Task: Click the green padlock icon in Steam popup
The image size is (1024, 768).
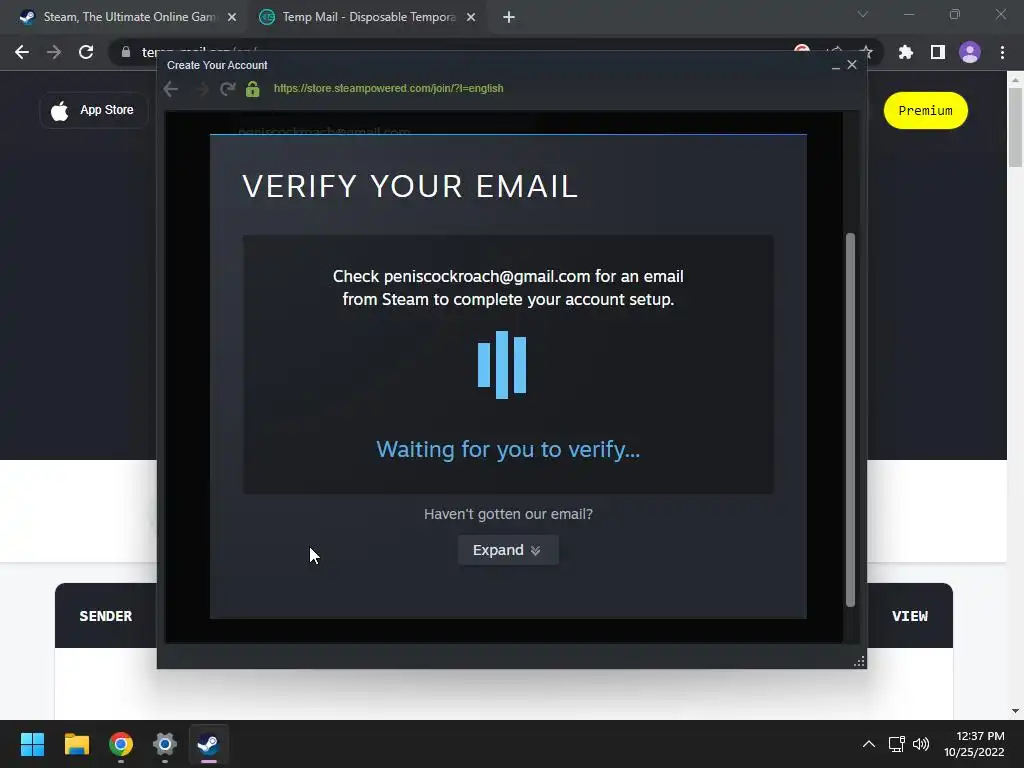Action: click(253, 89)
